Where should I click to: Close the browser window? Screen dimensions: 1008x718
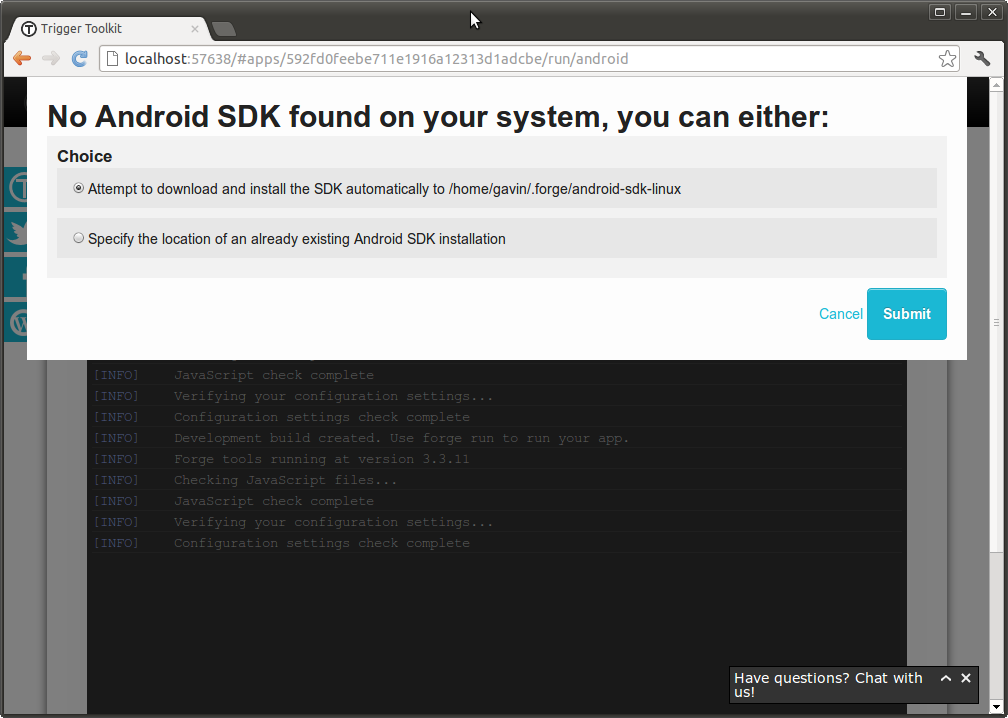992,12
